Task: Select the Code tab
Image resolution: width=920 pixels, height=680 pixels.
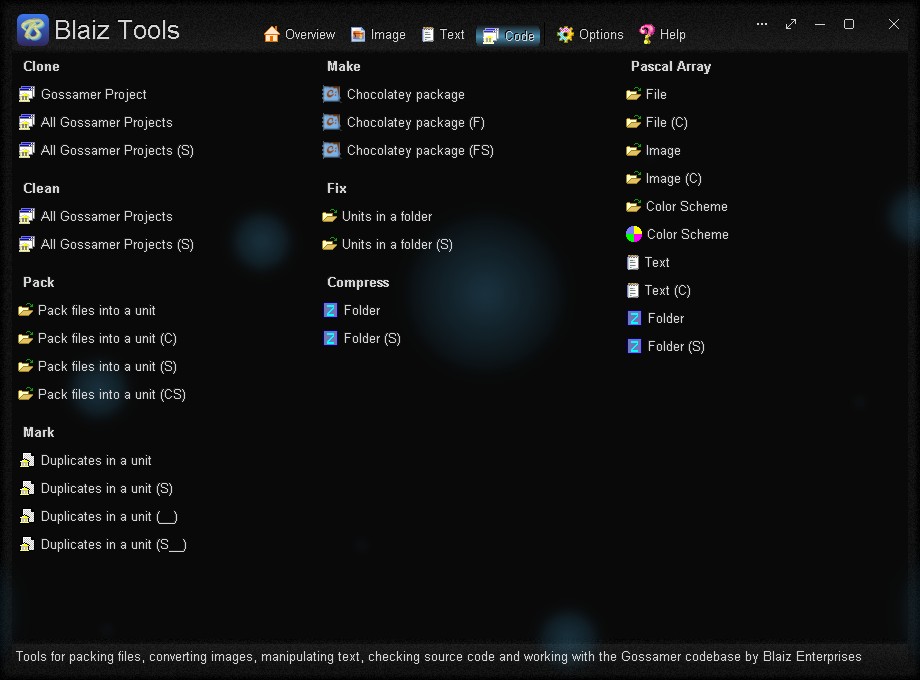Action: pyautogui.click(x=508, y=35)
